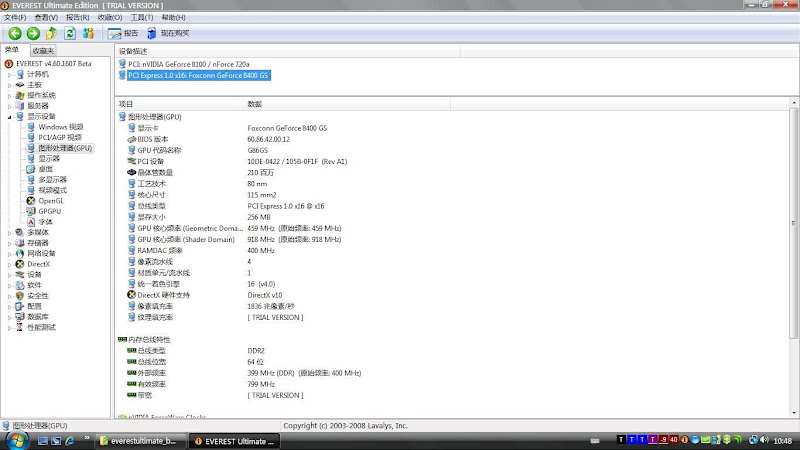The image size is (800, 450).
Task: Click the scroll down arrow of details pane
Action: [x=794, y=413]
